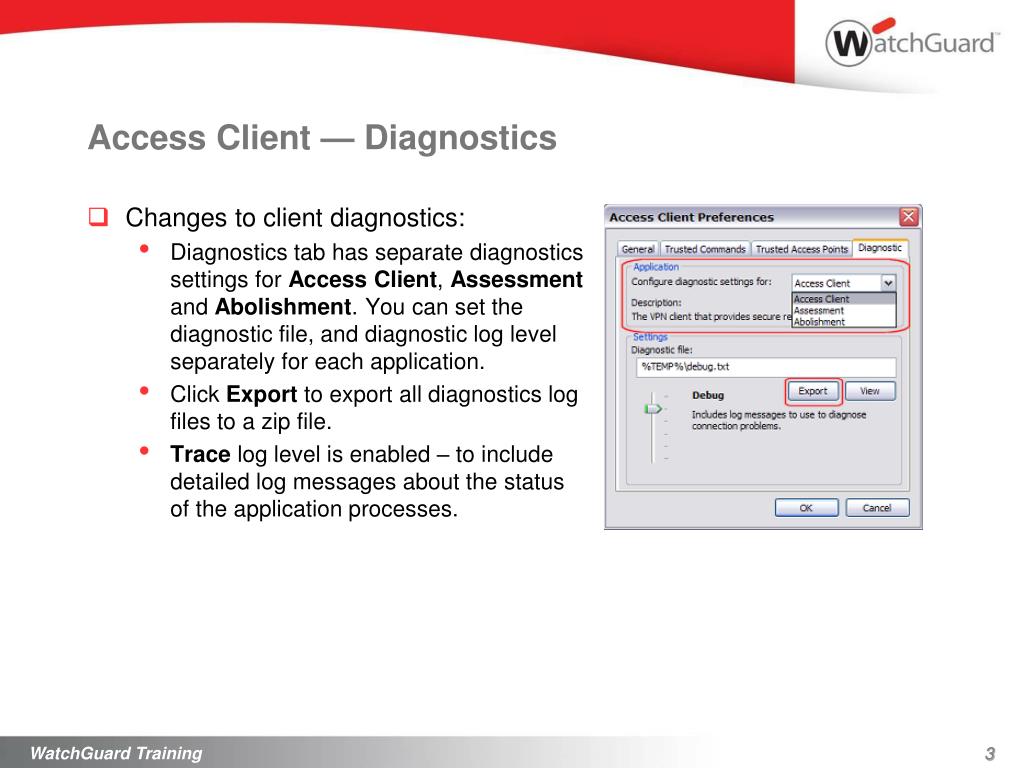Viewport: 1024px width, 768px height.
Task: Cancel the Access Client Preferences dialog
Action: pyautogui.click(x=877, y=507)
